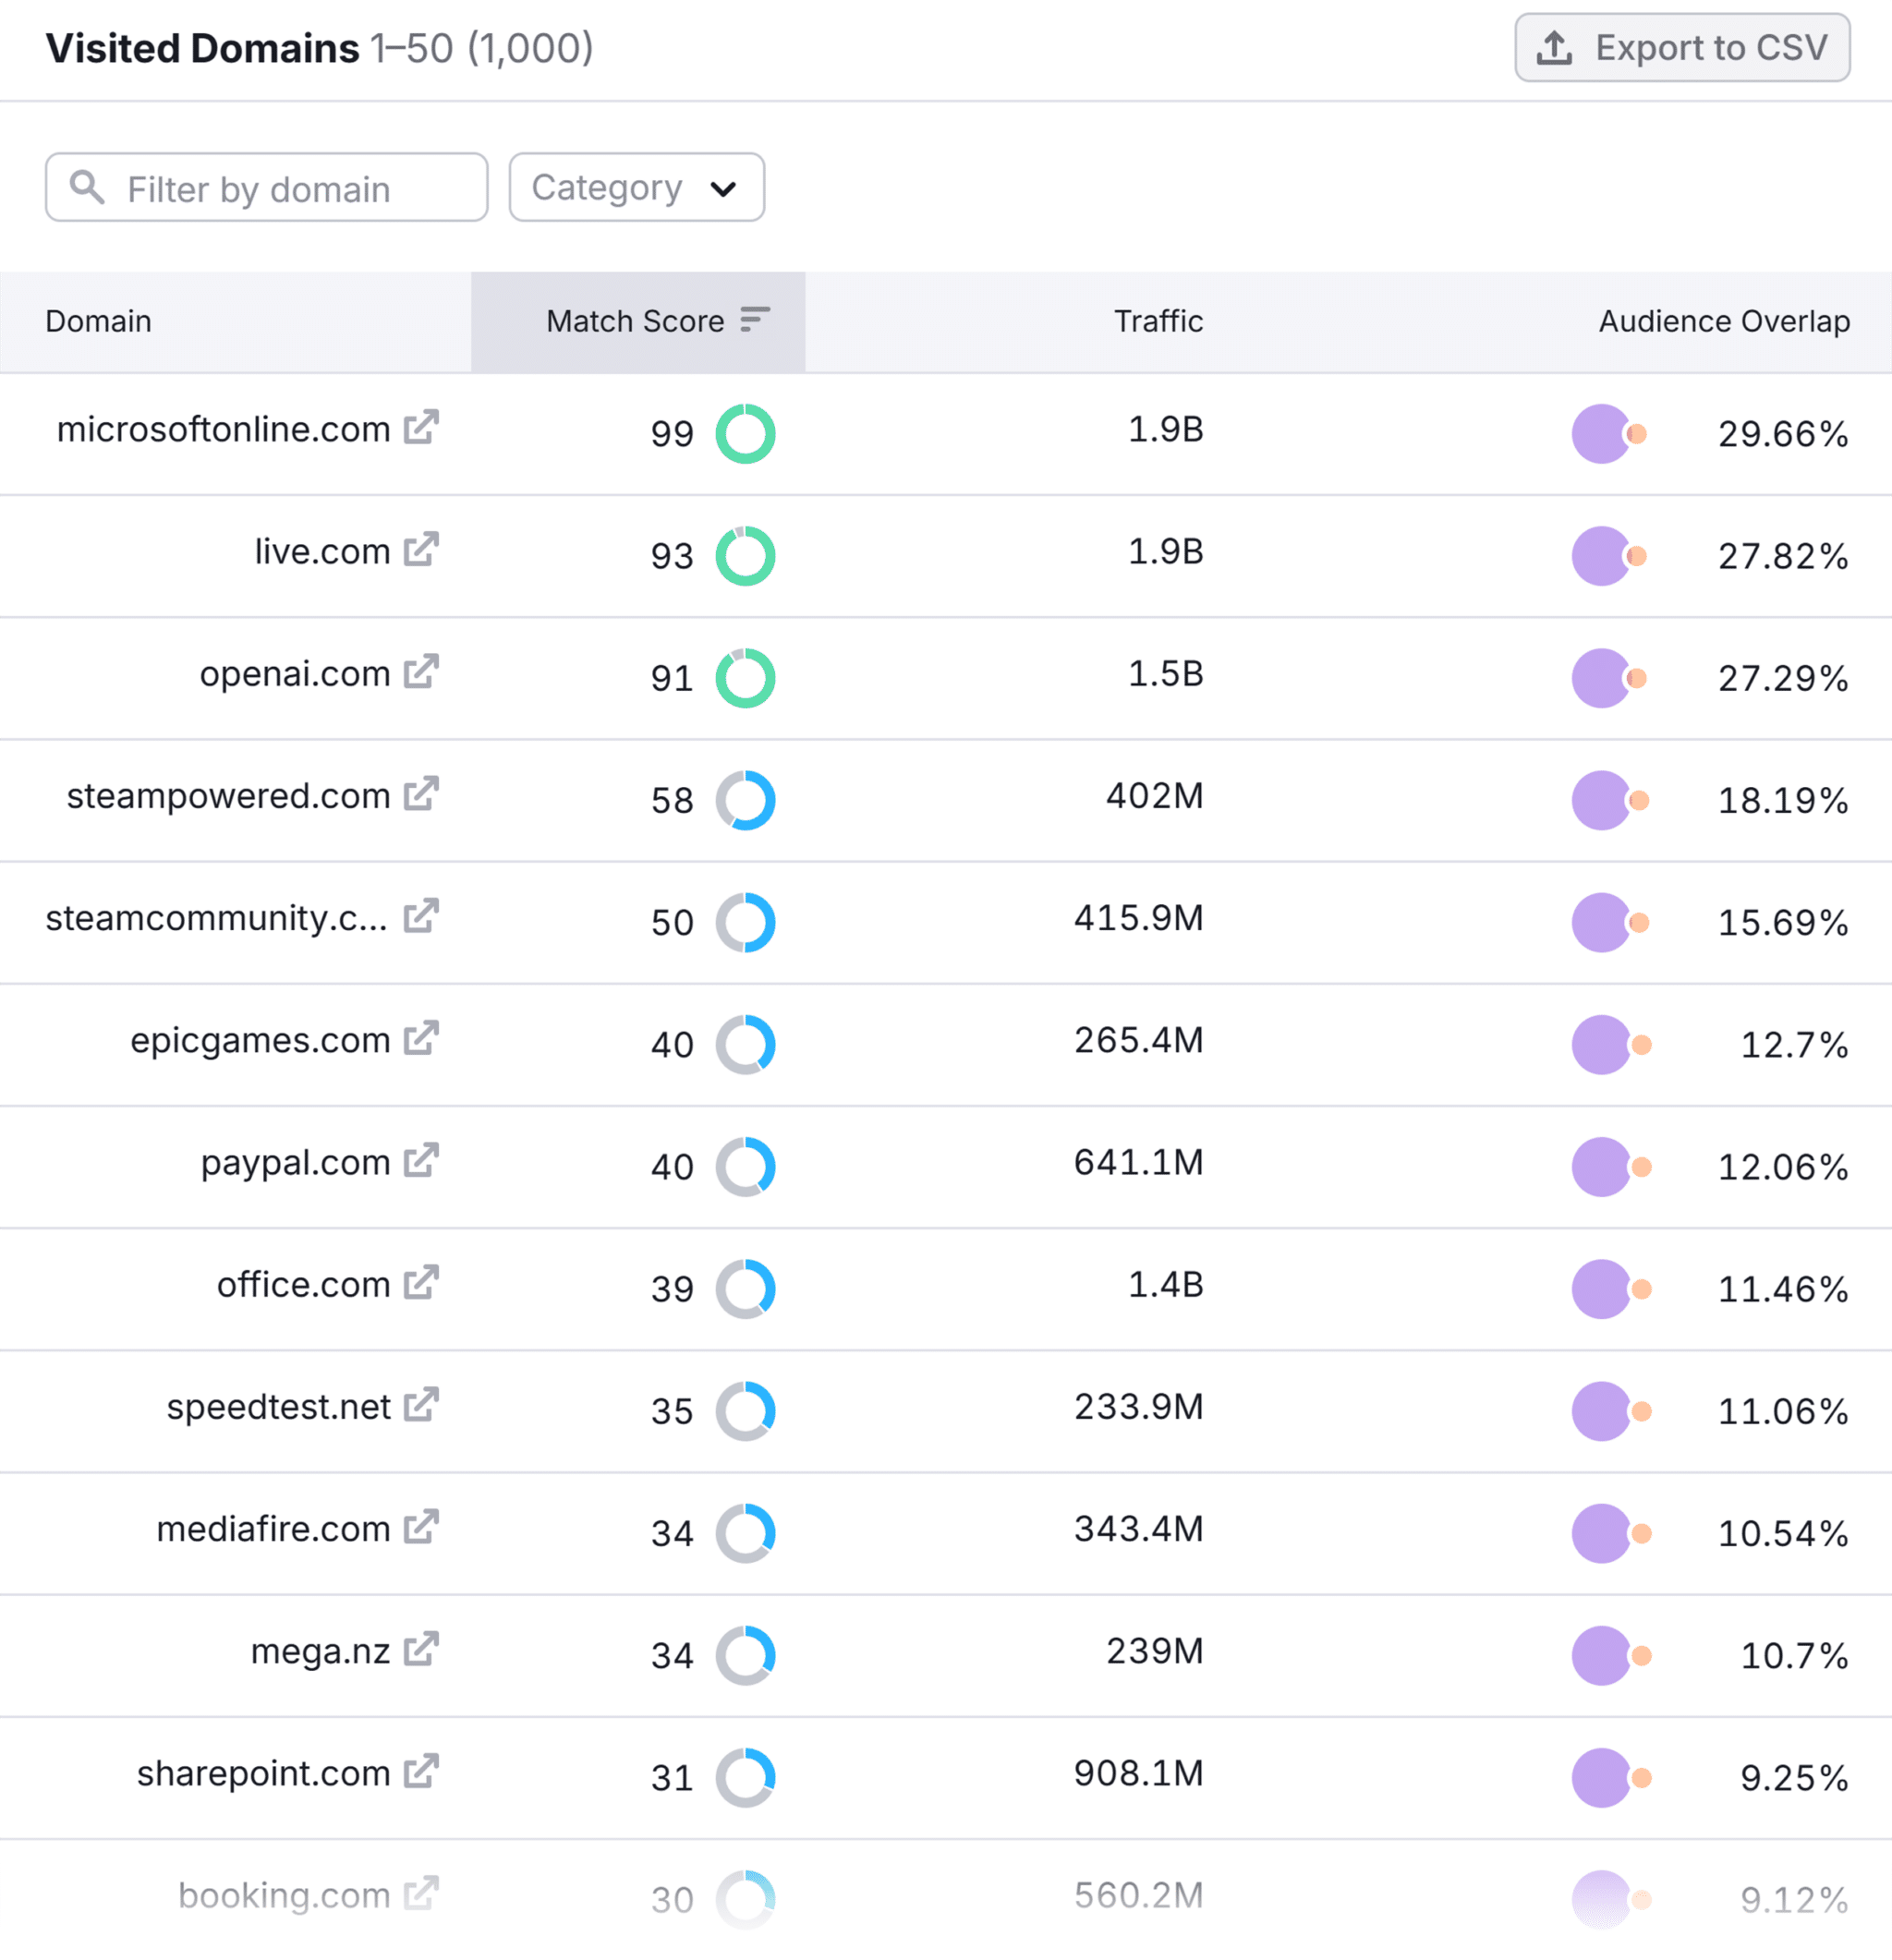Open mega.nz external link icon
The height and width of the screenshot is (1960, 1892).
pyautogui.click(x=421, y=1649)
